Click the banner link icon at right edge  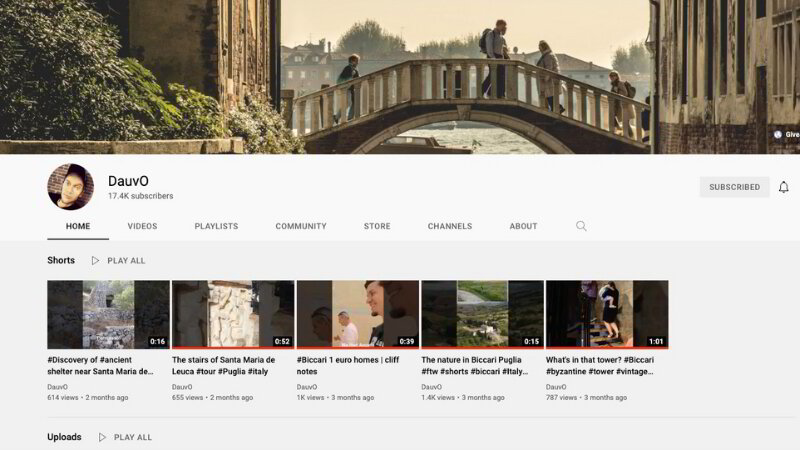coord(778,134)
